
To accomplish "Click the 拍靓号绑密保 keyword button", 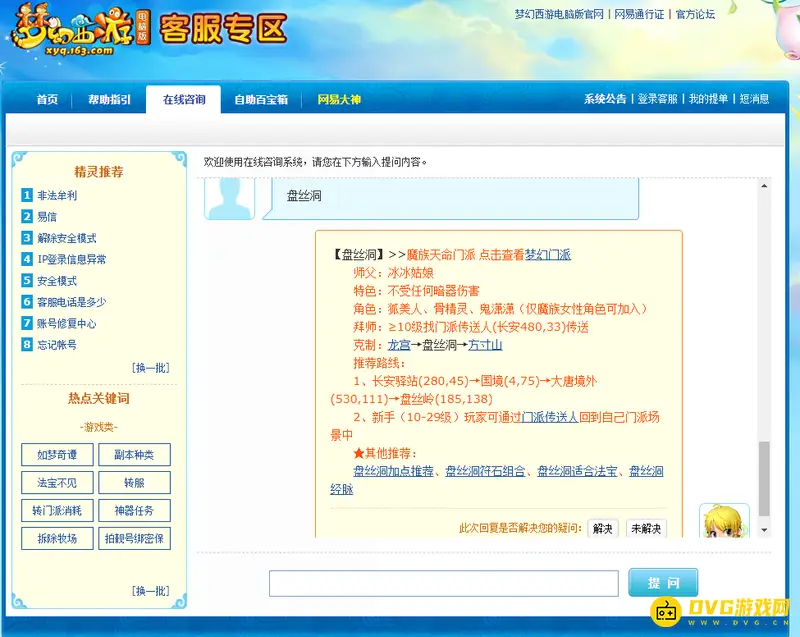I will coord(134,539).
